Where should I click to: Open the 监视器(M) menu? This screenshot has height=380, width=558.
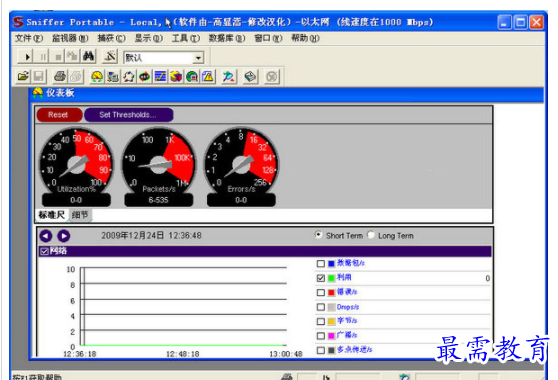coord(70,38)
